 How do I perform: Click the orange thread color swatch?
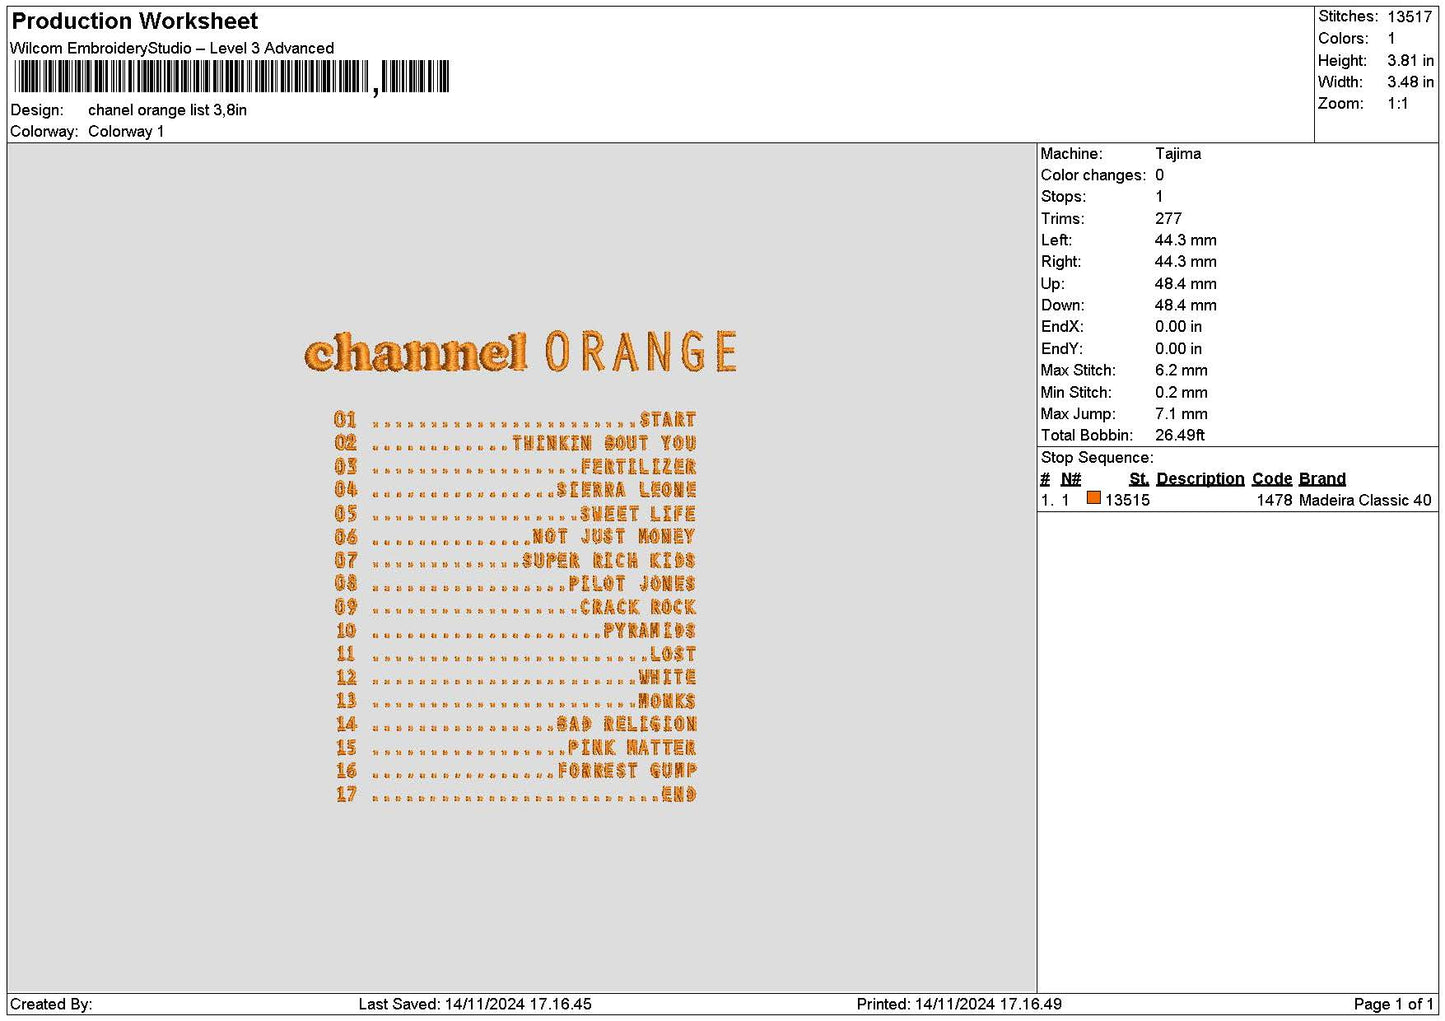(x=1094, y=498)
